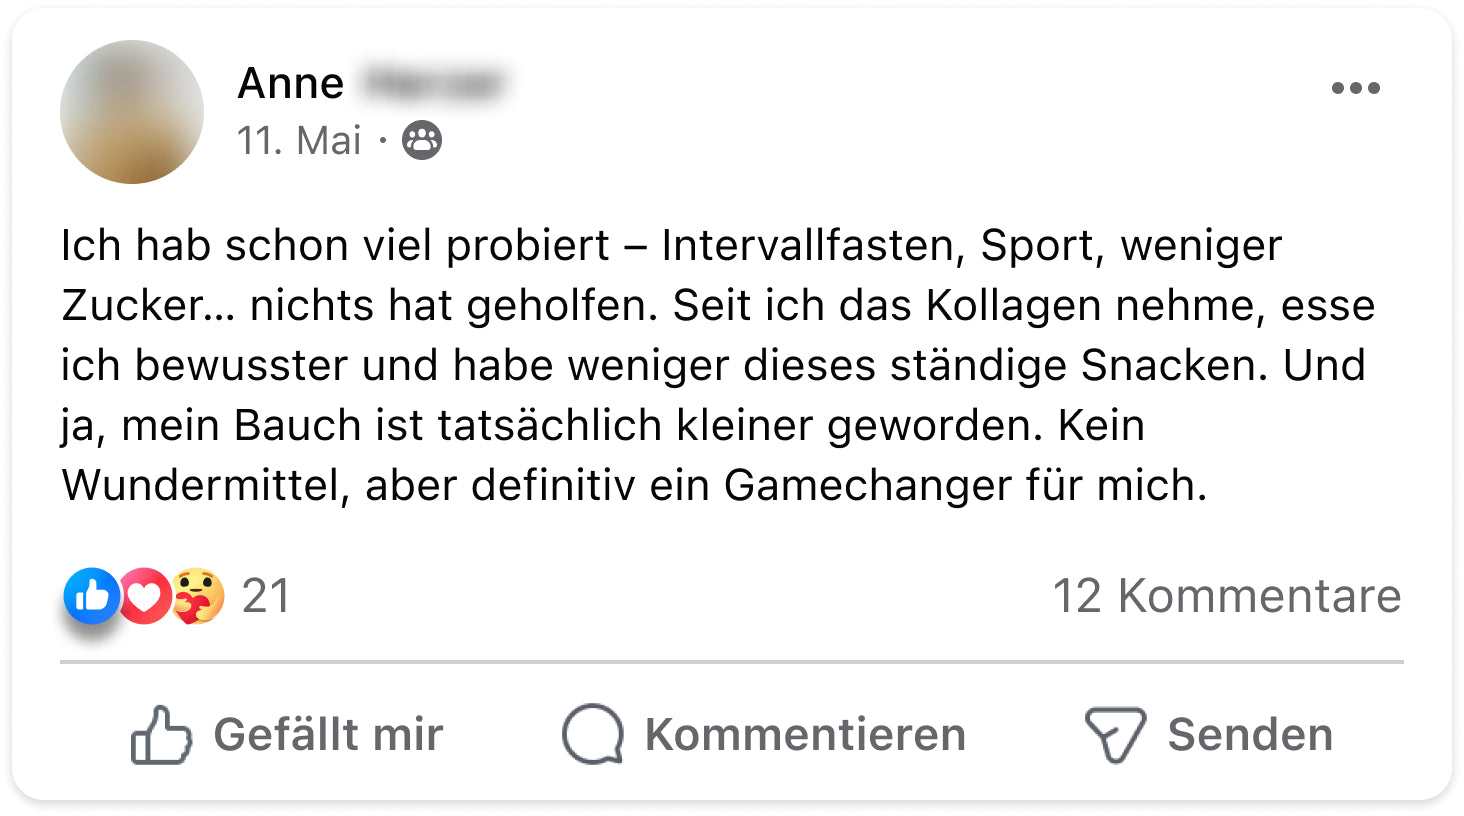Click the Senden paper-plane icon
1464x816 pixels.
point(1115,735)
